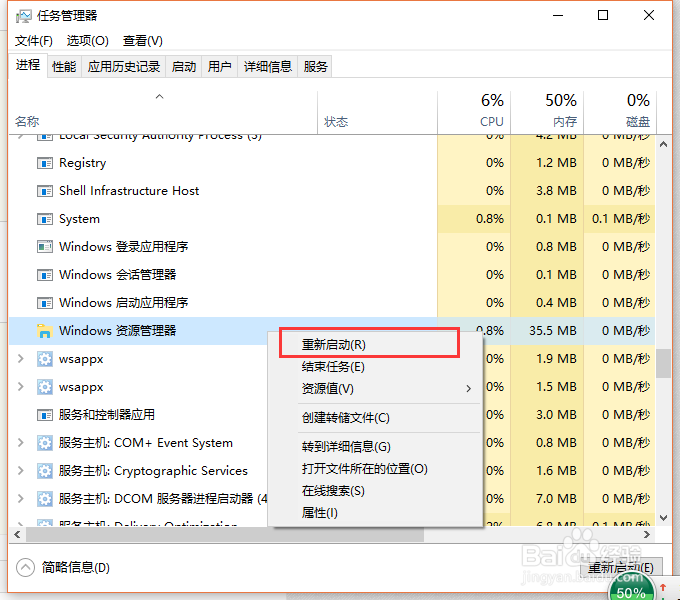680x600 pixels.
Task: Open 资源值(V) submenu arrow
Action: [x=468, y=389]
